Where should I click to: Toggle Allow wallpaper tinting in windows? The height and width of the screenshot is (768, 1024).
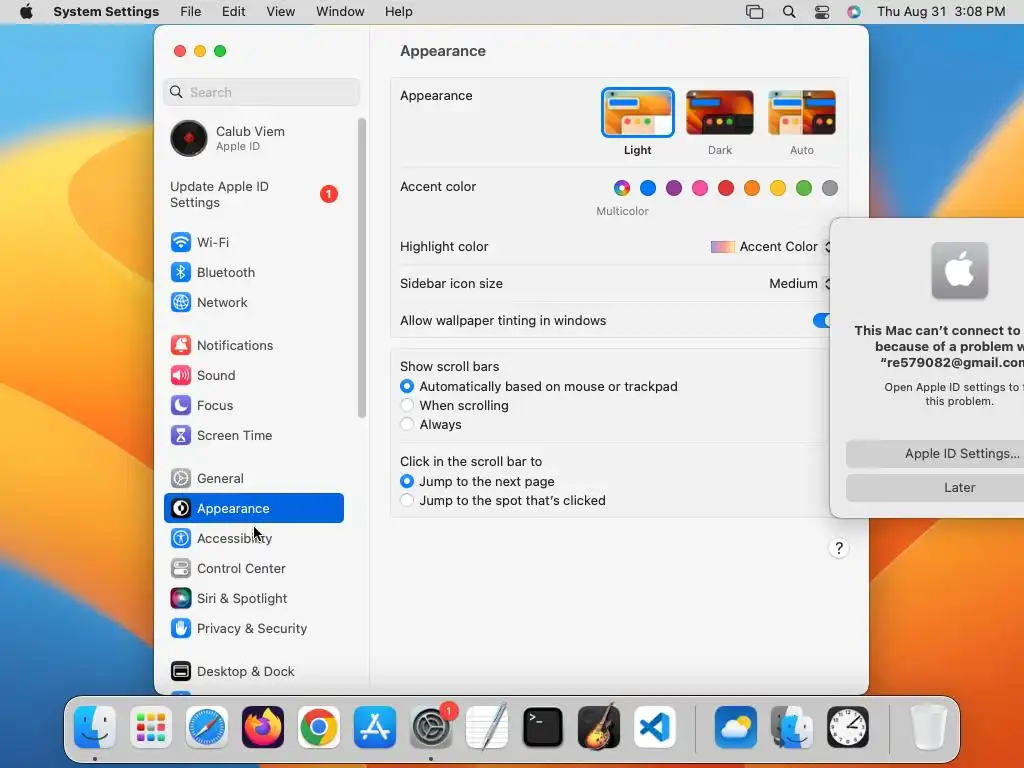[821, 320]
